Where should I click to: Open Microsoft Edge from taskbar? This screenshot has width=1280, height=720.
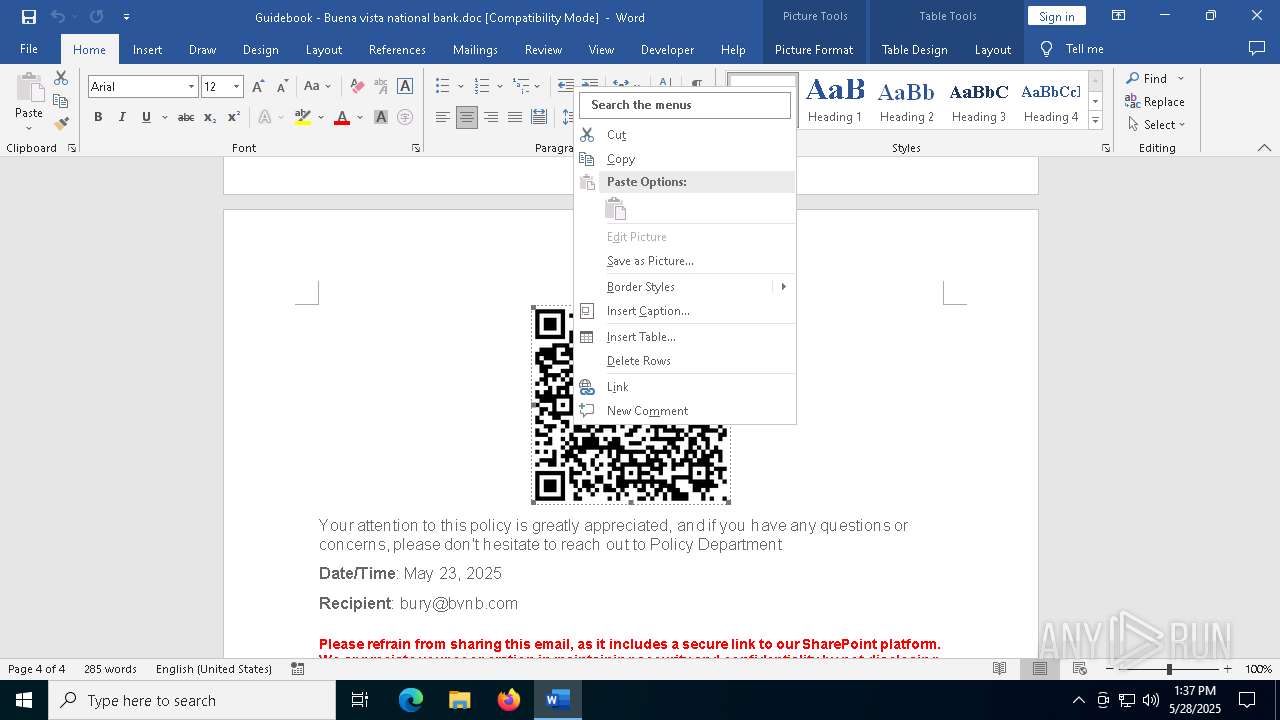click(x=411, y=700)
